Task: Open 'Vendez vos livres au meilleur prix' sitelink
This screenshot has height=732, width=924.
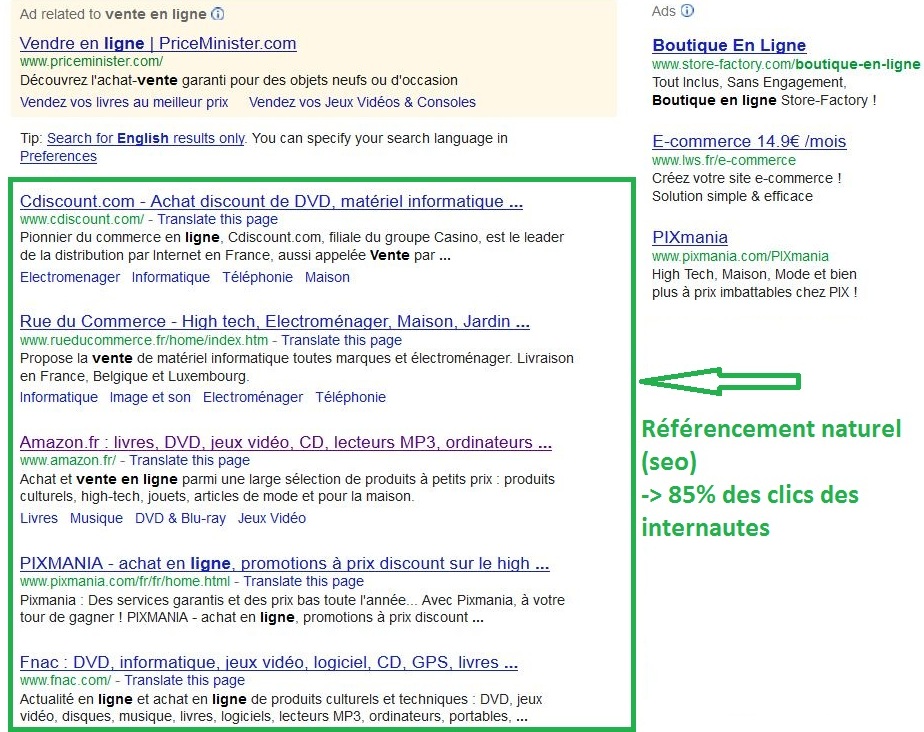Action: [x=124, y=102]
